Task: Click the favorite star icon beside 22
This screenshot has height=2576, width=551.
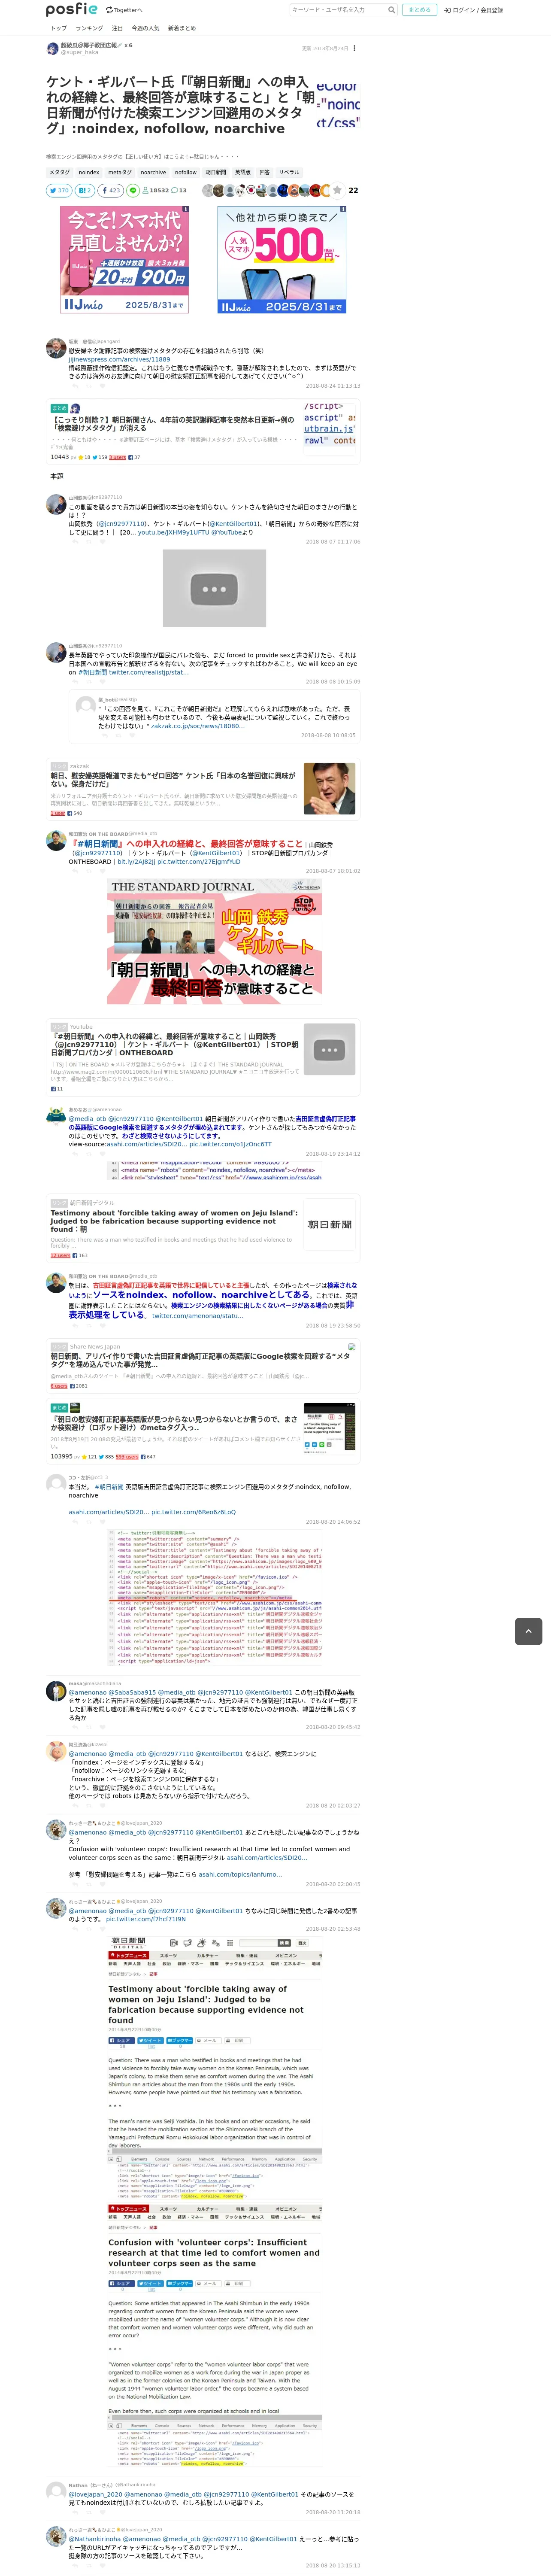Action: [x=337, y=190]
